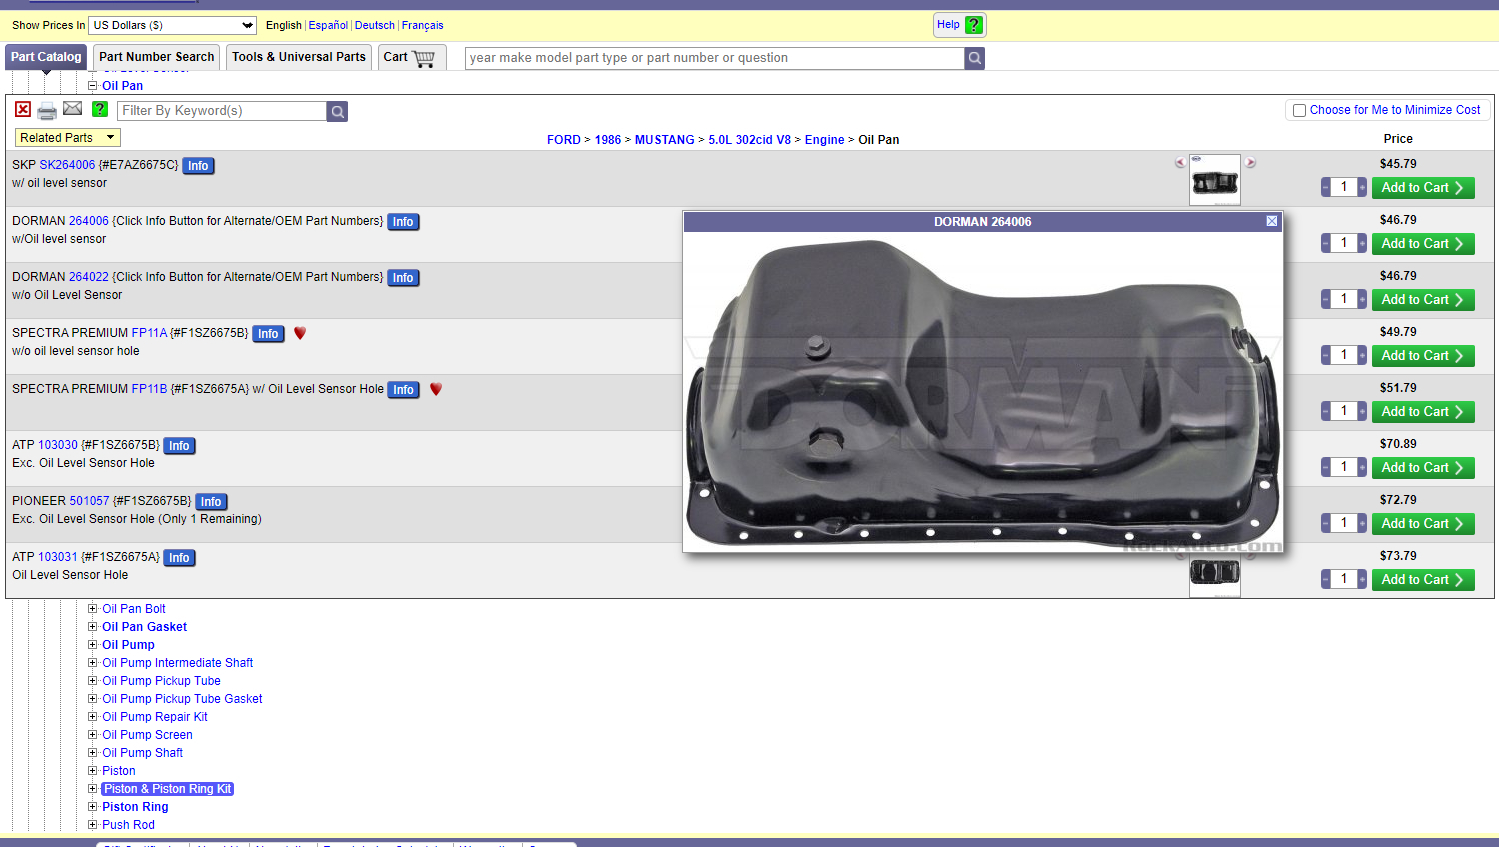Close the DORMAN 264006 image popup
The height and width of the screenshot is (847, 1499).
[1272, 221]
